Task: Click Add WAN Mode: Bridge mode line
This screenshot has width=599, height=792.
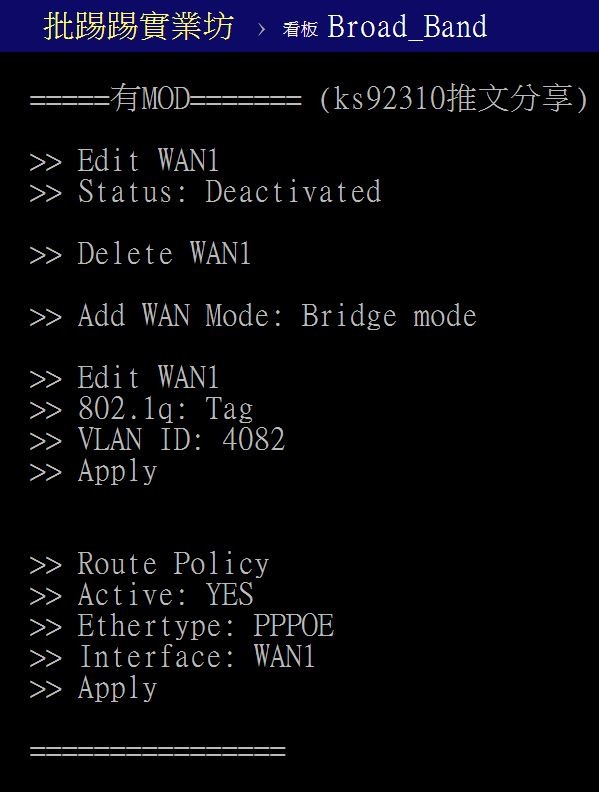Action: pos(253,317)
